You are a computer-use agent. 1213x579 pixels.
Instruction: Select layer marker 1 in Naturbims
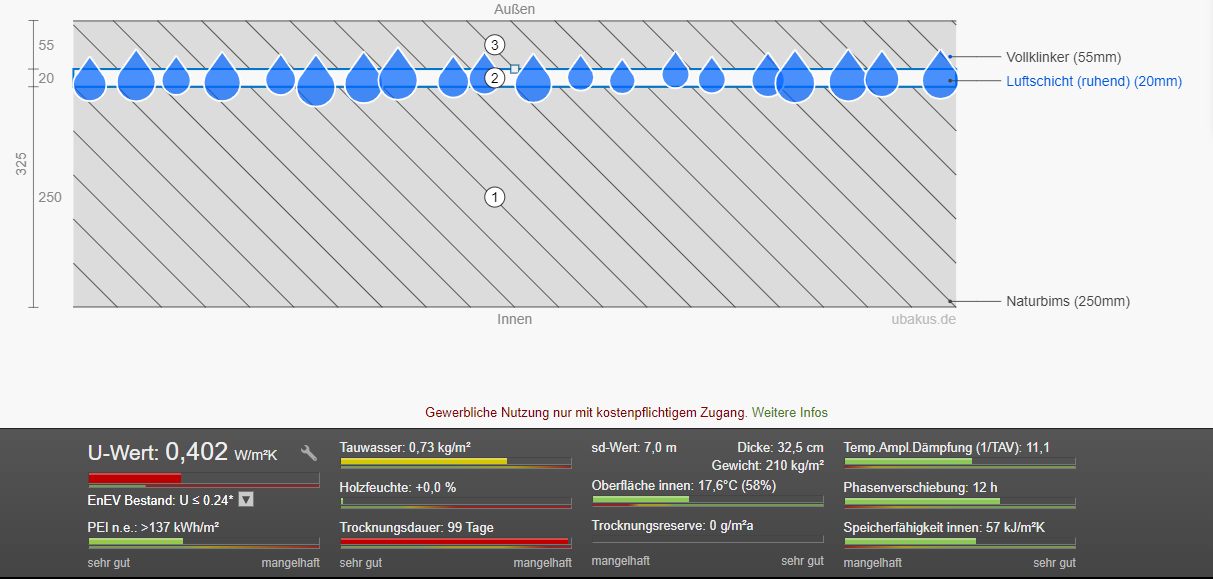[494, 197]
